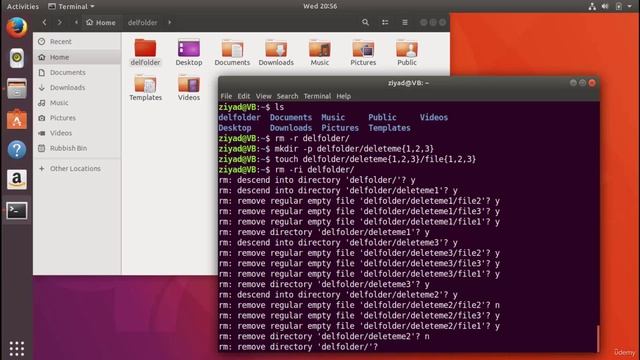Viewport: 640px width, 360px height.
Task: Click the 'touch delfolder/deleteme{1,2,3}/file{1,2,3}' line
Action: (347, 159)
